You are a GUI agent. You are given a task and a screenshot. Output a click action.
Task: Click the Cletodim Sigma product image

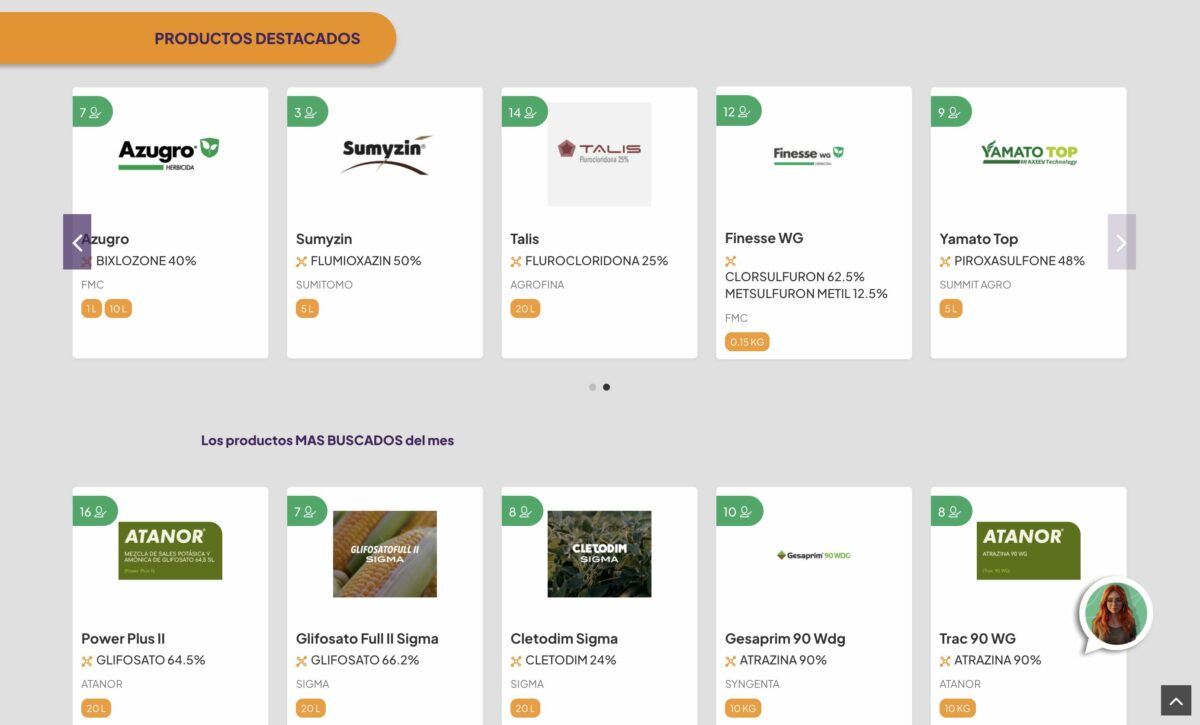pos(599,554)
